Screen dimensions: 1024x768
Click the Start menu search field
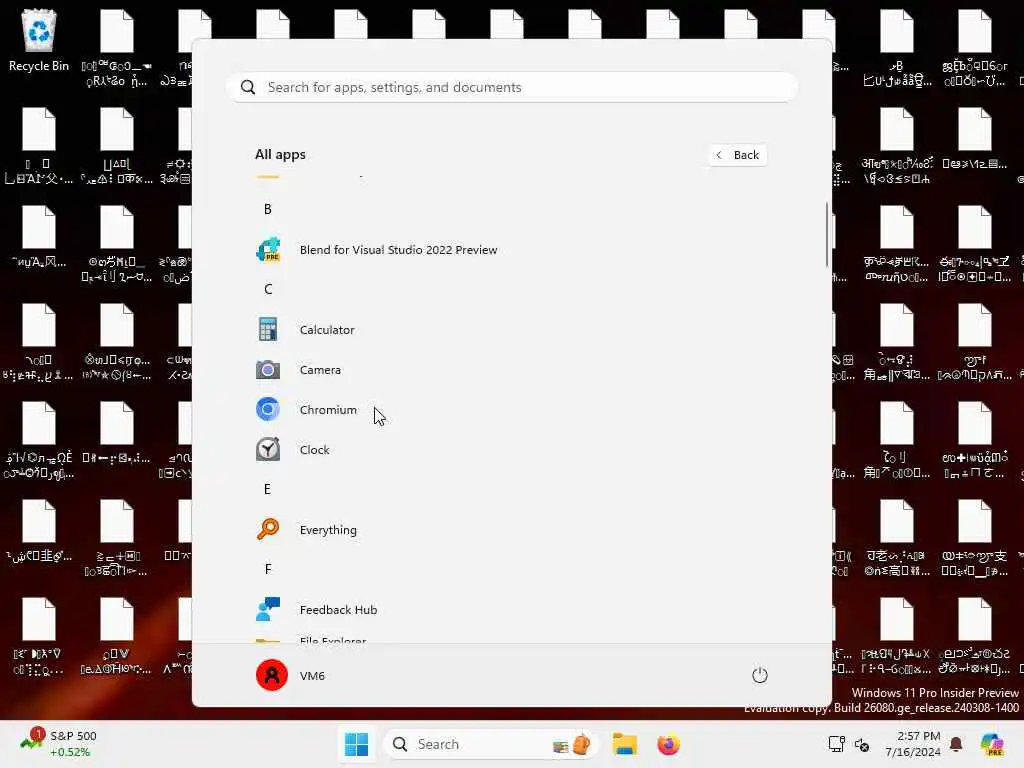(x=512, y=88)
